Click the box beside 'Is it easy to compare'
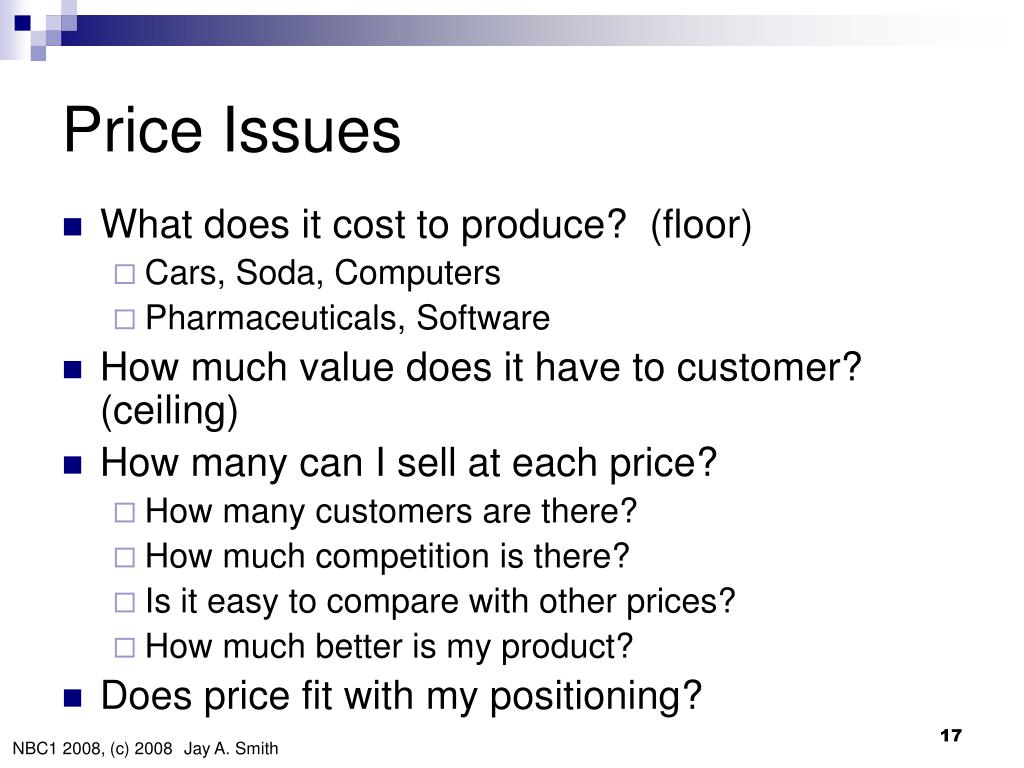Image resolution: width=1024 pixels, height=768 pixels. point(125,602)
